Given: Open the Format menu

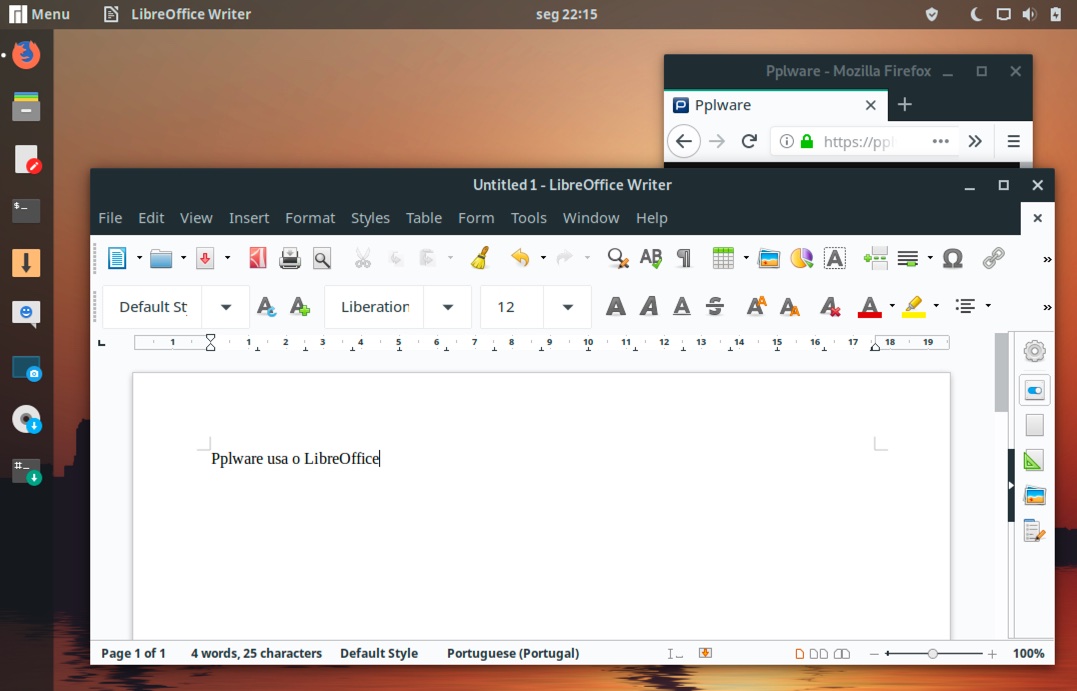Looking at the screenshot, I should pyautogui.click(x=310, y=217).
